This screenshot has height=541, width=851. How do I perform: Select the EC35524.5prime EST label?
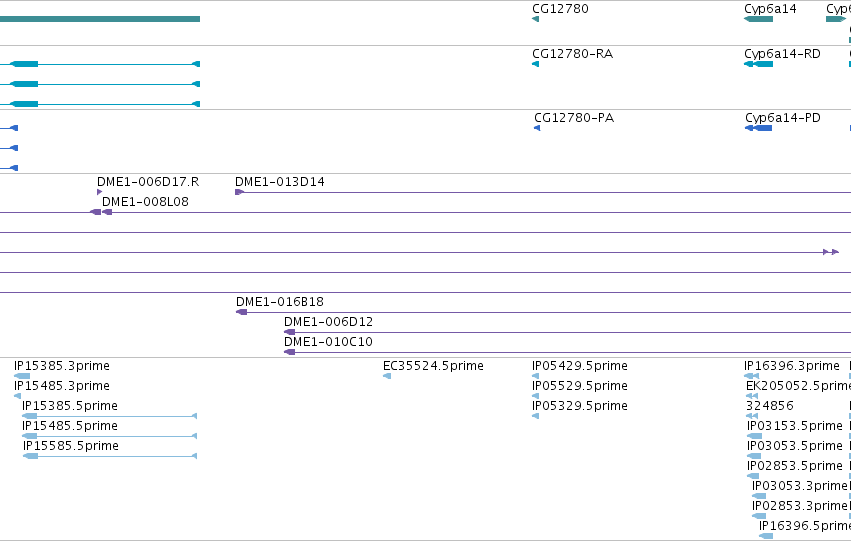coord(433,366)
